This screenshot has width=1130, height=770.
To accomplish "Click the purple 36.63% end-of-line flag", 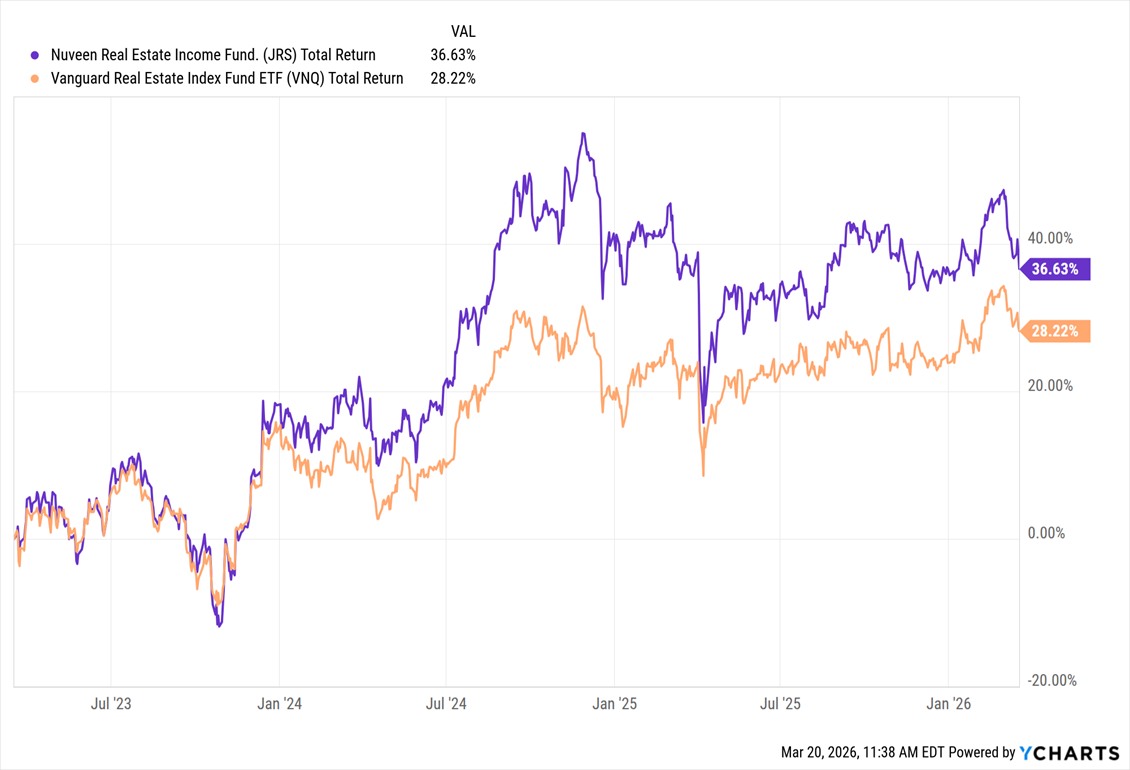I will [1058, 269].
